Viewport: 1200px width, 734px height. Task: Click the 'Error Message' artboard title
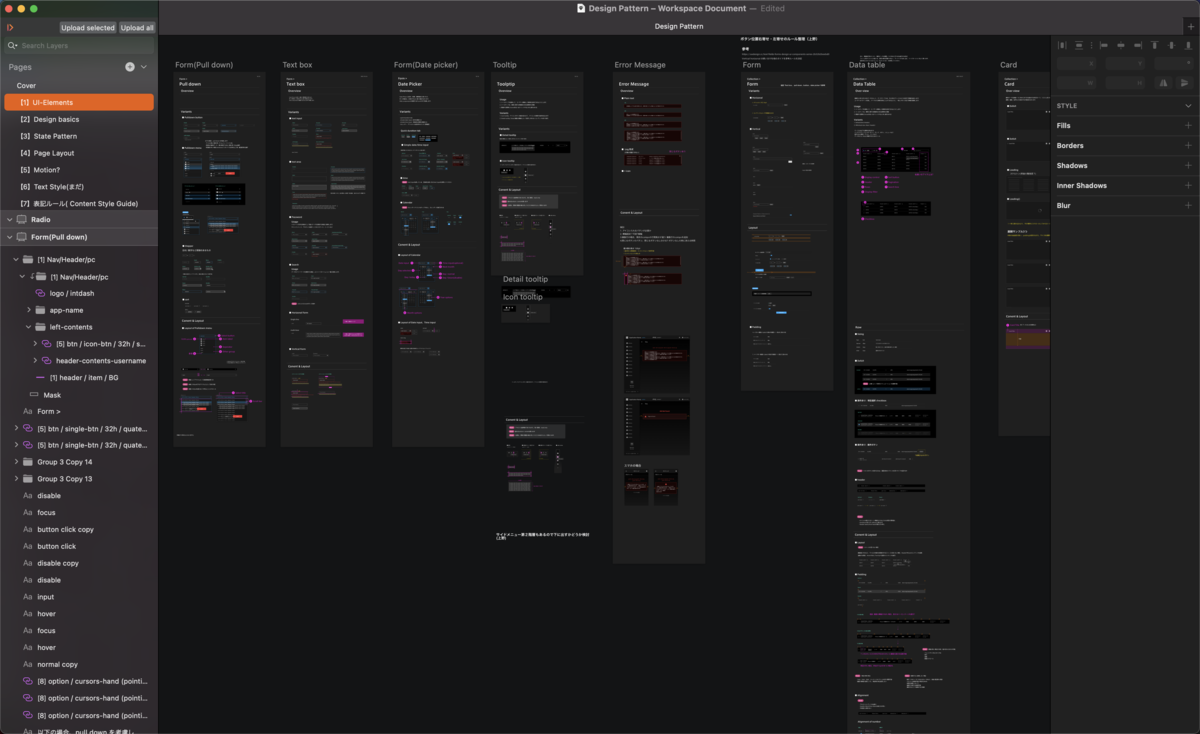640,65
